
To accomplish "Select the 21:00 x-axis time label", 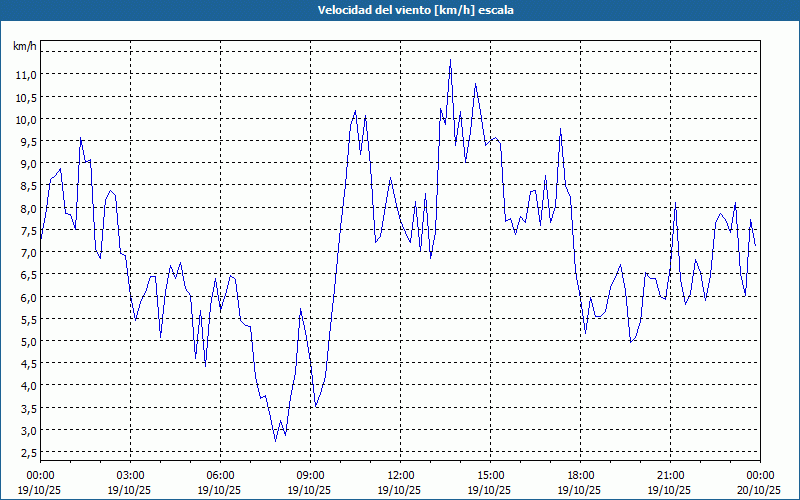I will tap(670, 475).
